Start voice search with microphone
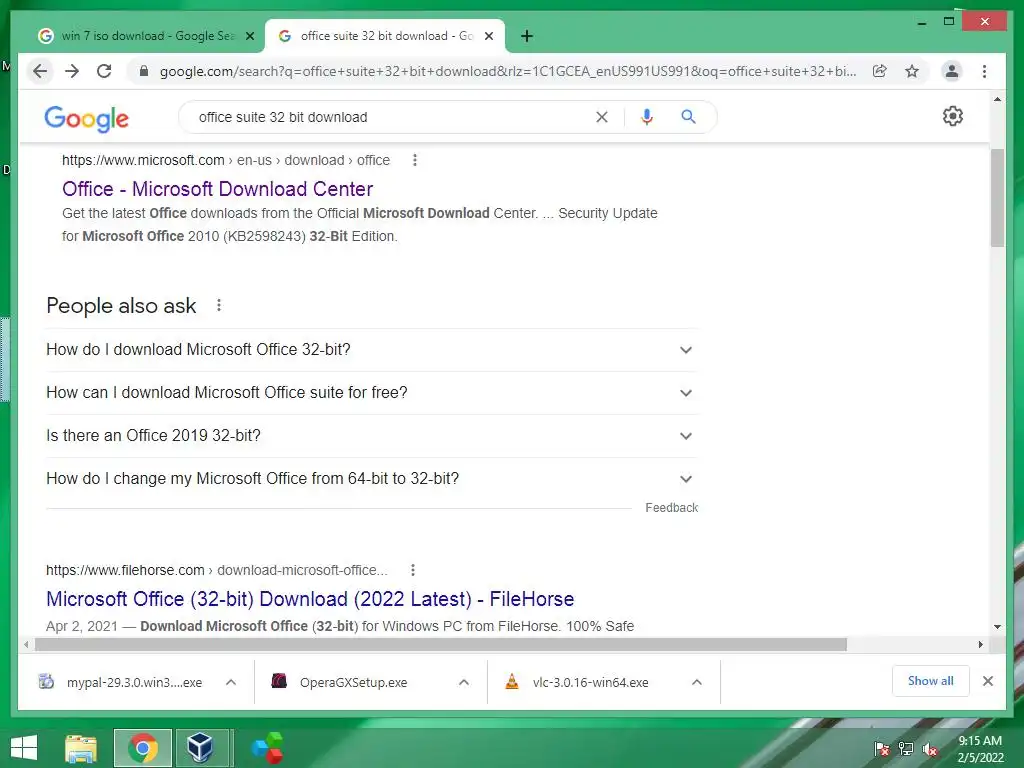Viewport: 1024px width, 768px height. pos(647,117)
